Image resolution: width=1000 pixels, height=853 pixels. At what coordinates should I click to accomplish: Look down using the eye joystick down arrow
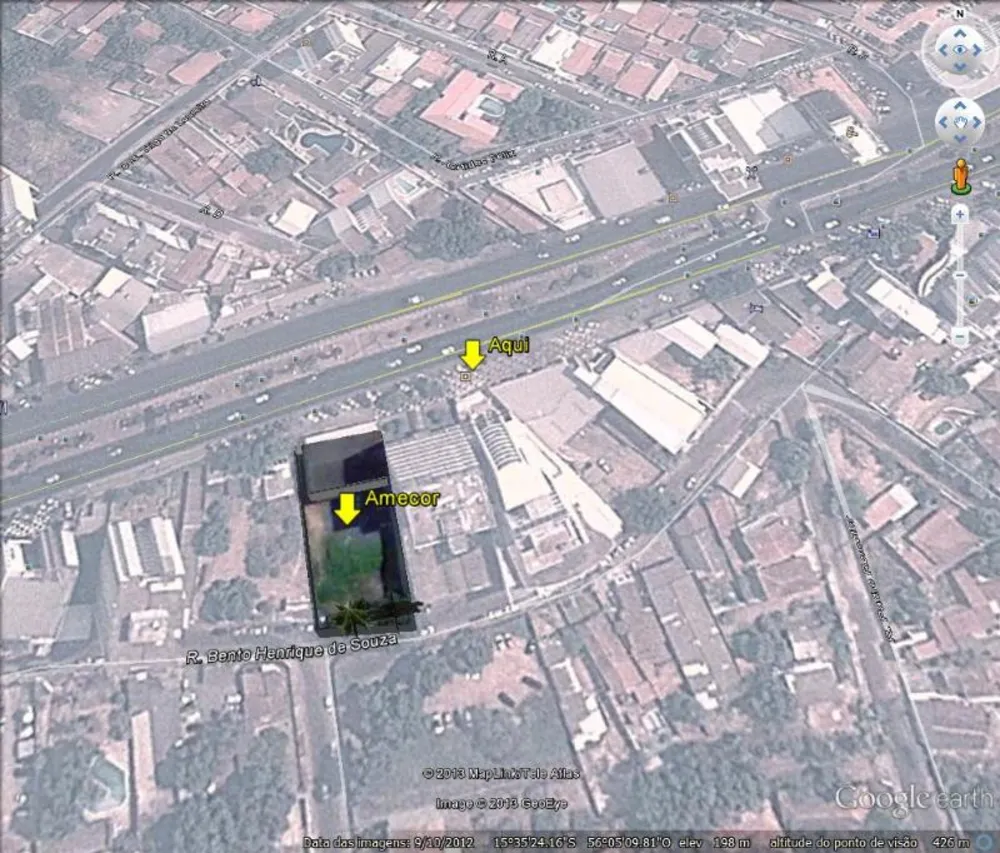point(959,67)
